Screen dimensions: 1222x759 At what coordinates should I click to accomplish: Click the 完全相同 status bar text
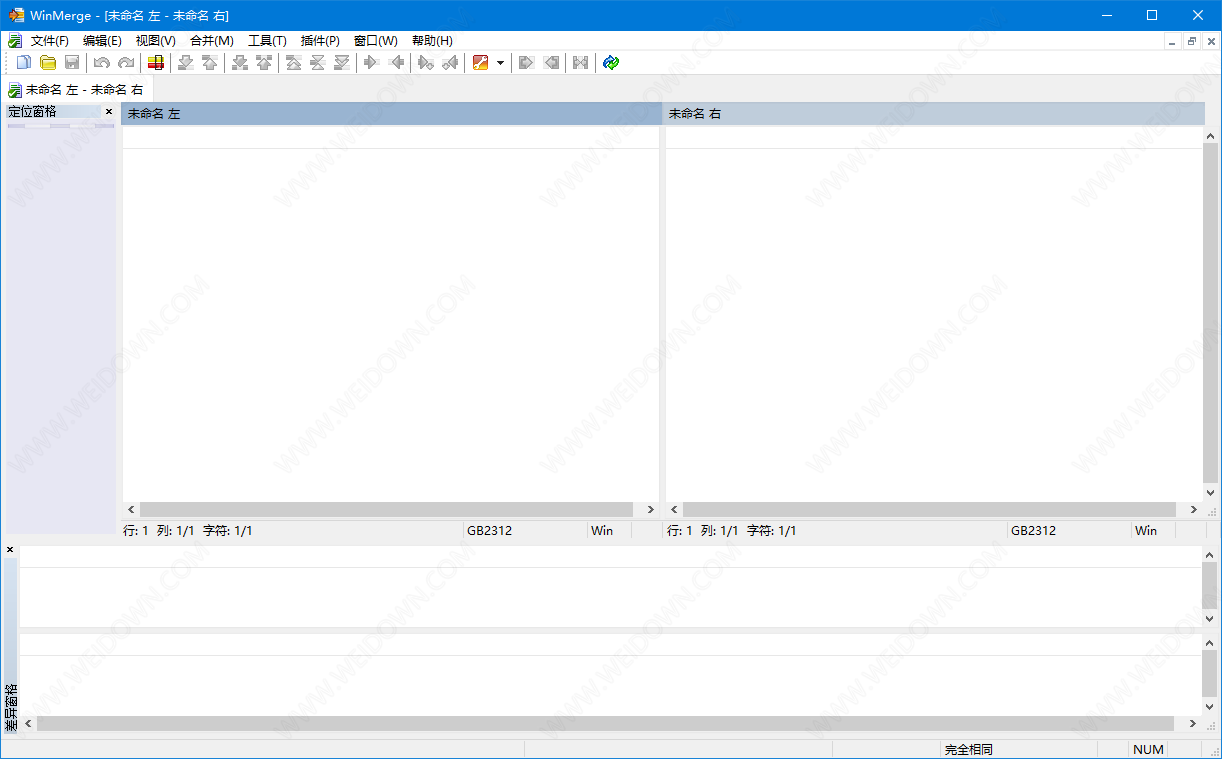click(968, 749)
